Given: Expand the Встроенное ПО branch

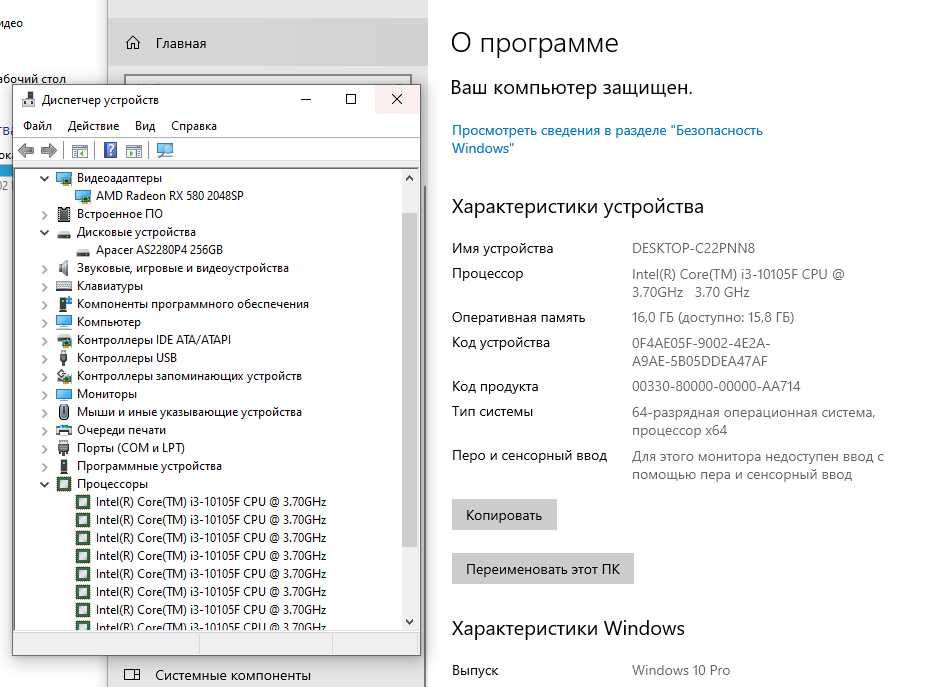Looking at the screenshot, I should pyautogui.click(x=44, y=214).
